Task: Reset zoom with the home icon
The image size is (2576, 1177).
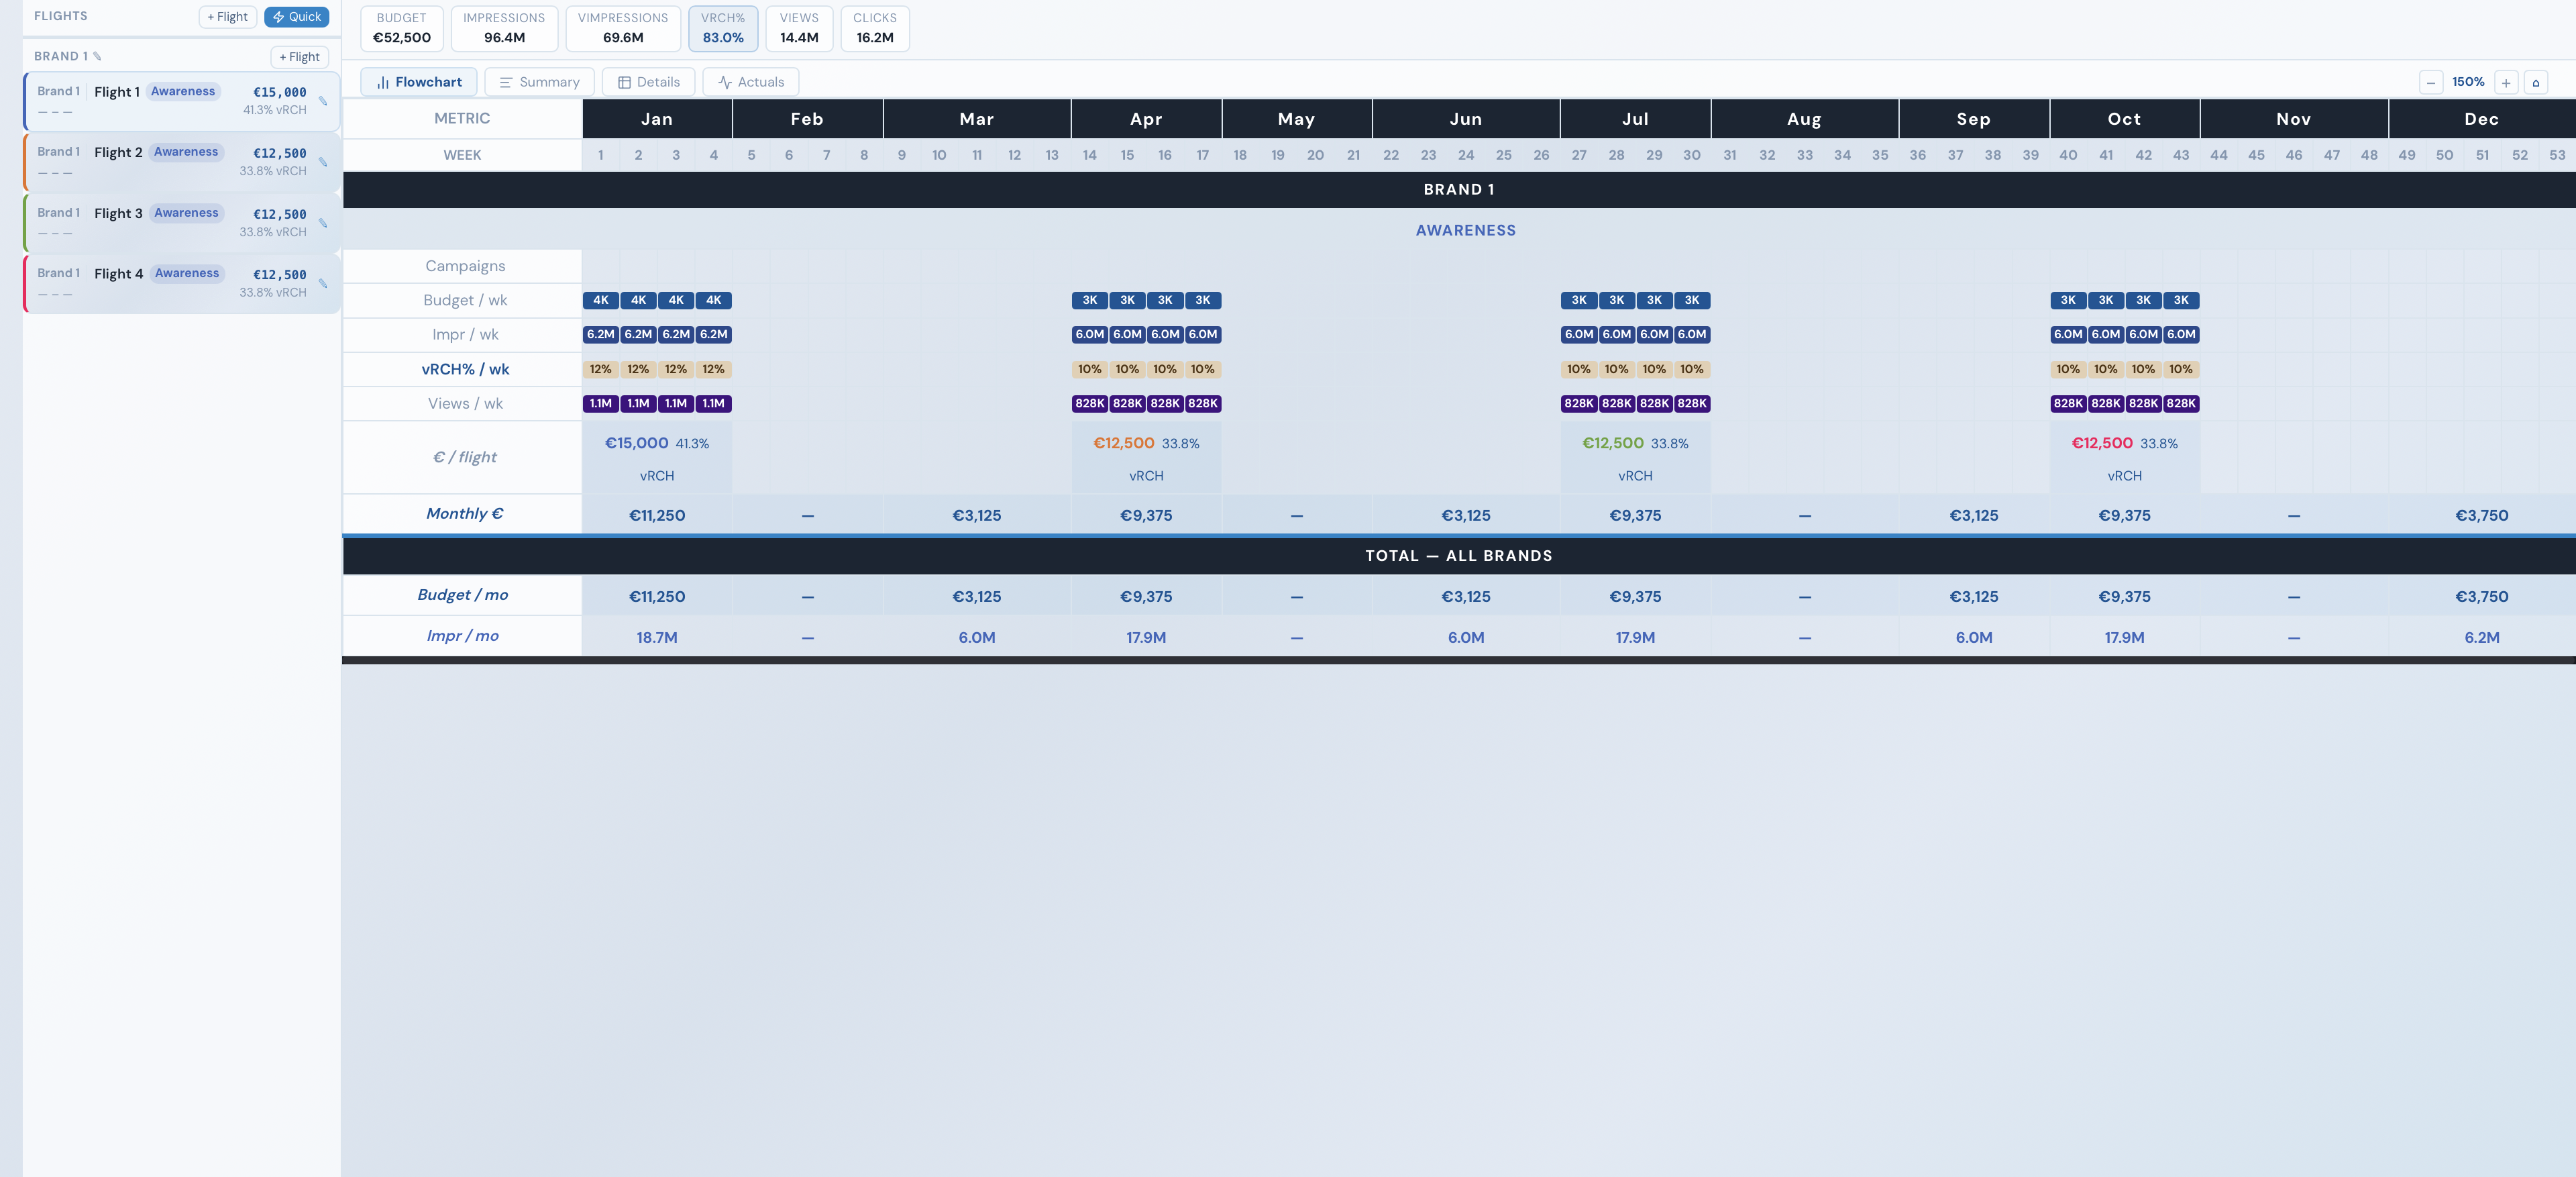Action: click(2536, 82)
